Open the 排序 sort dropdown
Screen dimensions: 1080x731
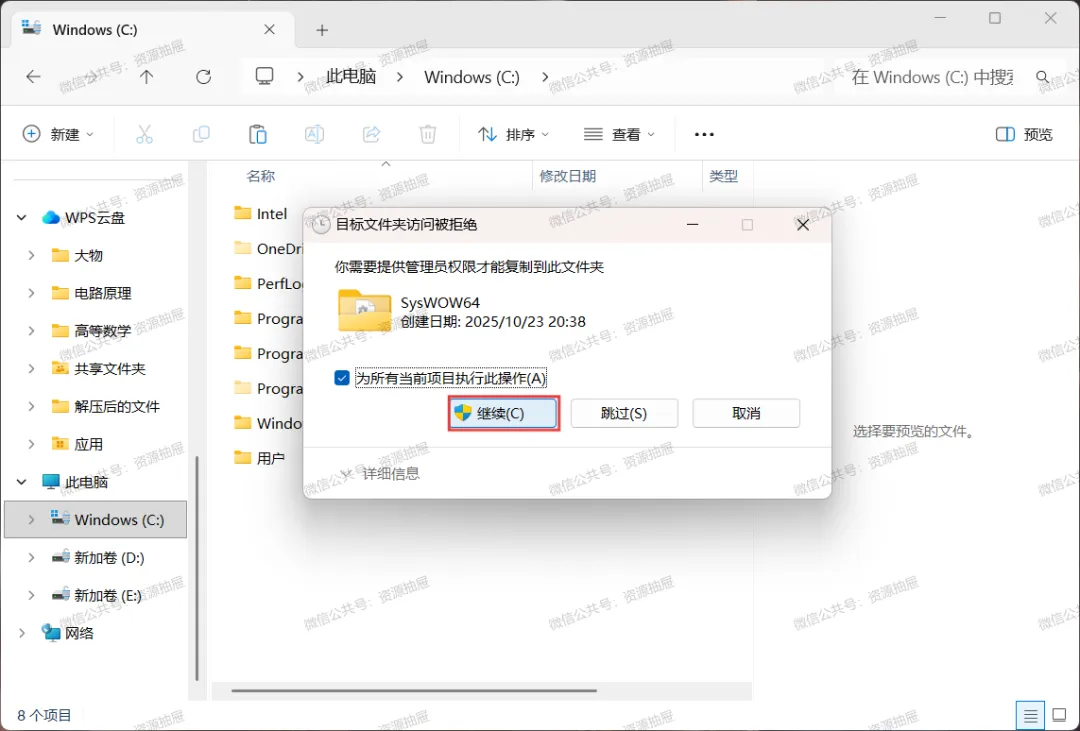(x=514, y=134)
